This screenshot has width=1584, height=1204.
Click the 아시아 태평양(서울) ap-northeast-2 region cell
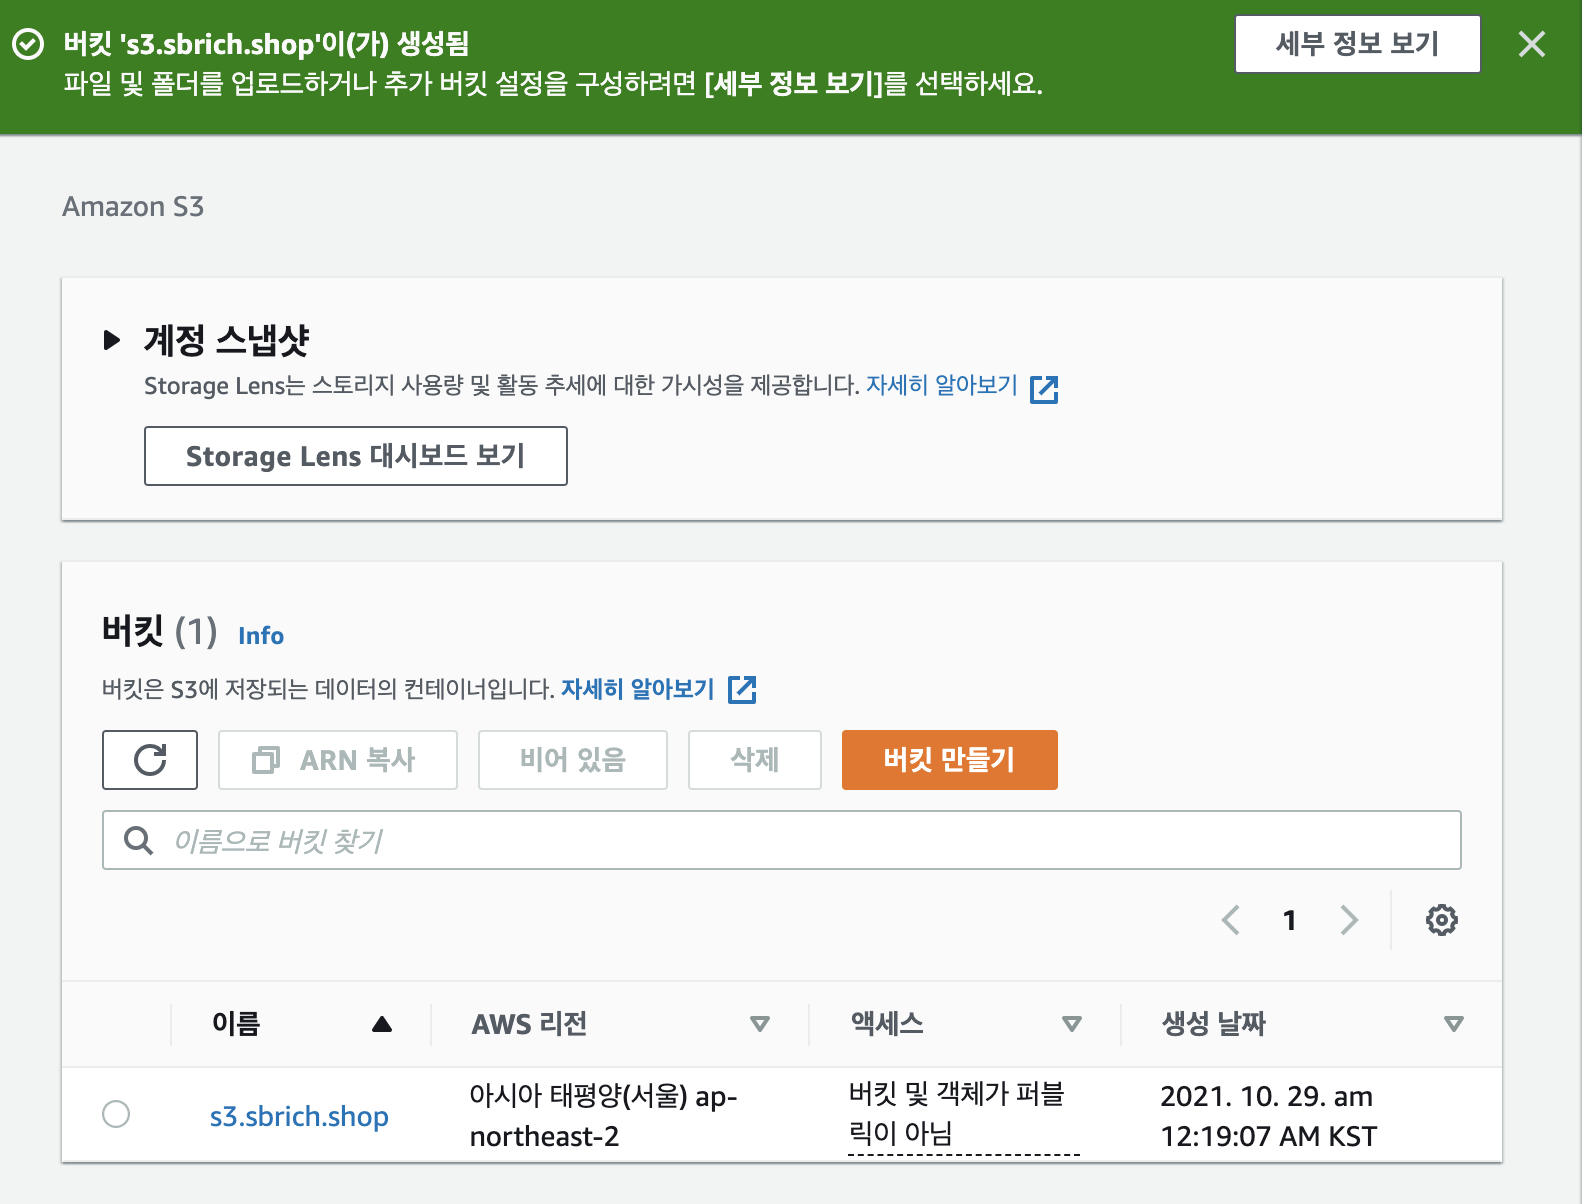coord(603,1116)
